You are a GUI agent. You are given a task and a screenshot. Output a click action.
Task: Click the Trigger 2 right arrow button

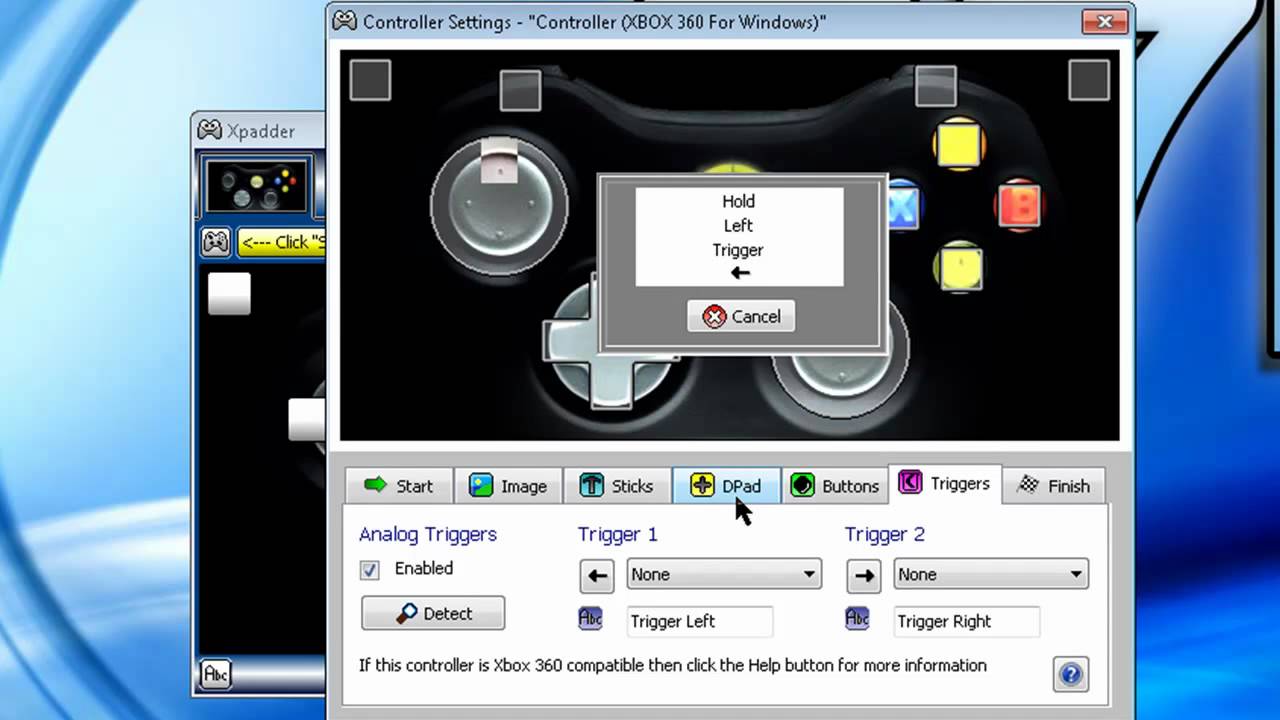click(864, 575)
